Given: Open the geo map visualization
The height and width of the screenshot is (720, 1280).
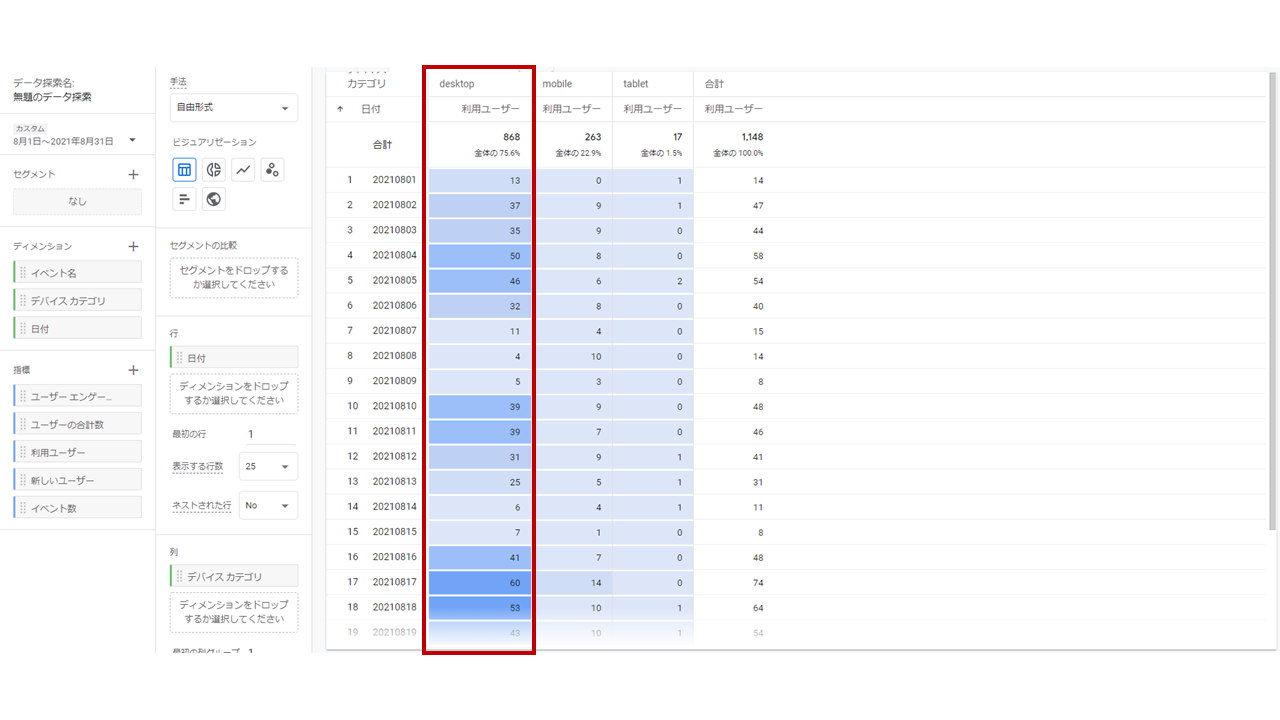Looking at the screenshot, I should coord(213,198).
